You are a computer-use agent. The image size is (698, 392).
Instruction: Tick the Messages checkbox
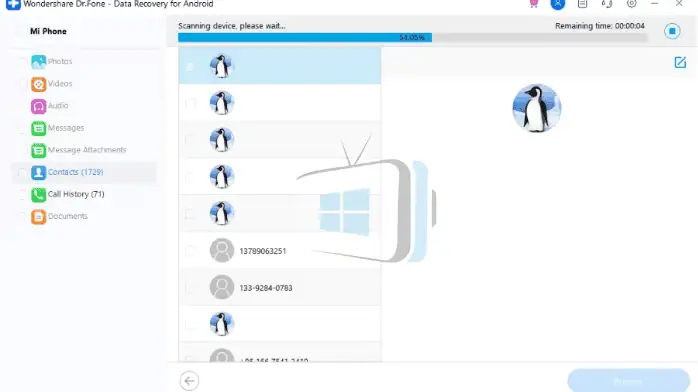[22, 128]
